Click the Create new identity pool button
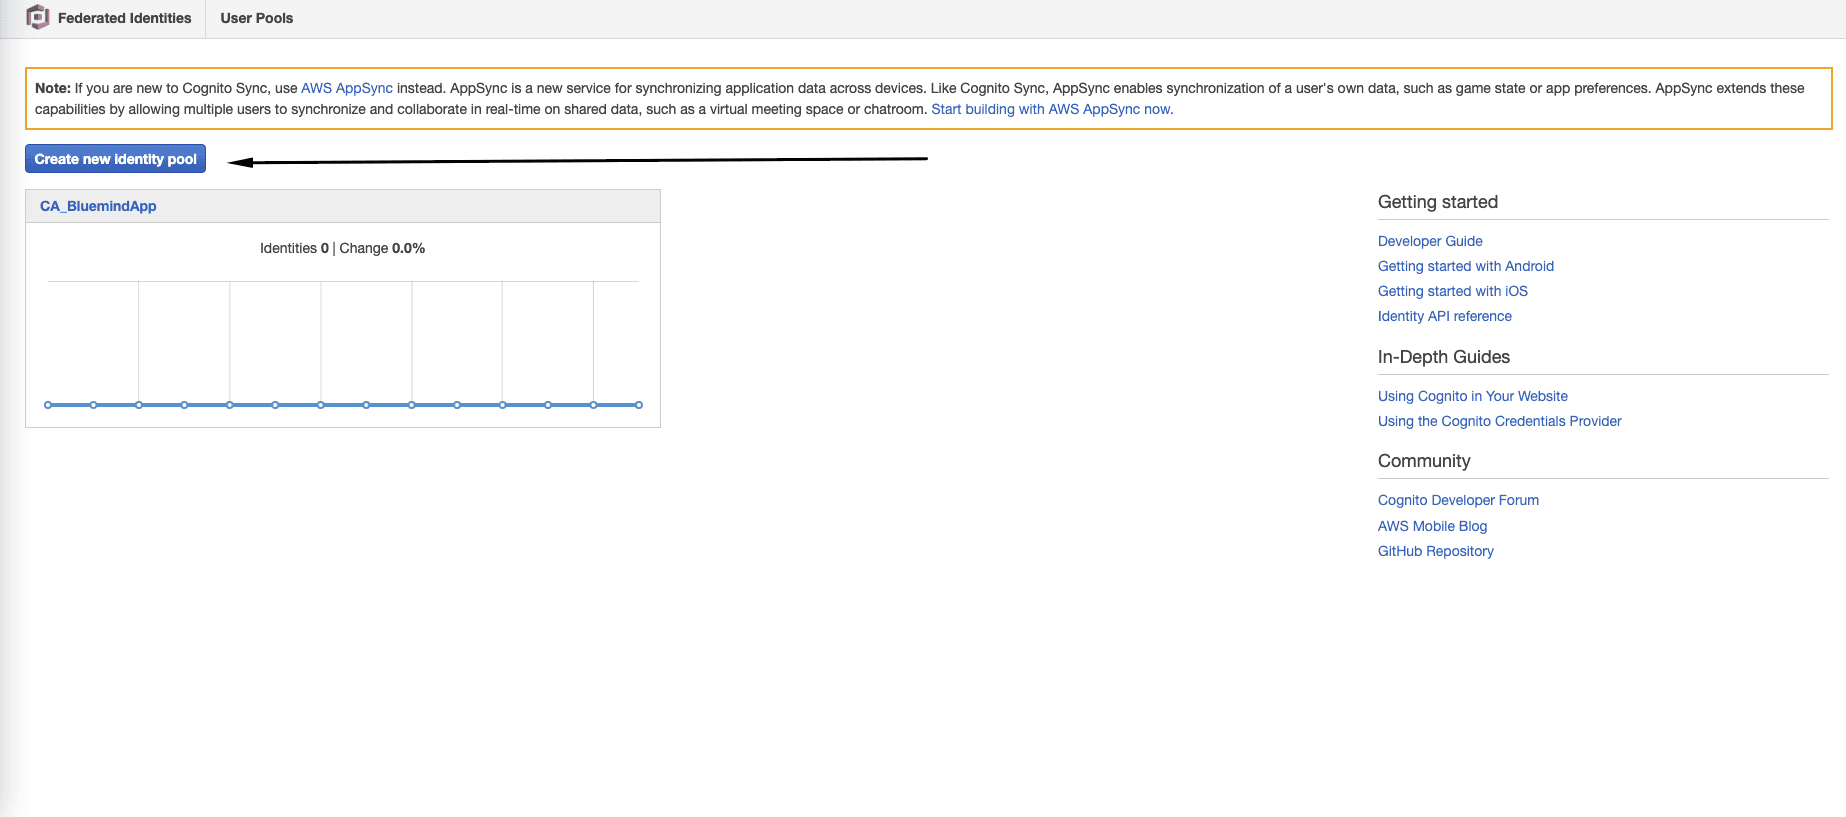 (x=115, y=159)
